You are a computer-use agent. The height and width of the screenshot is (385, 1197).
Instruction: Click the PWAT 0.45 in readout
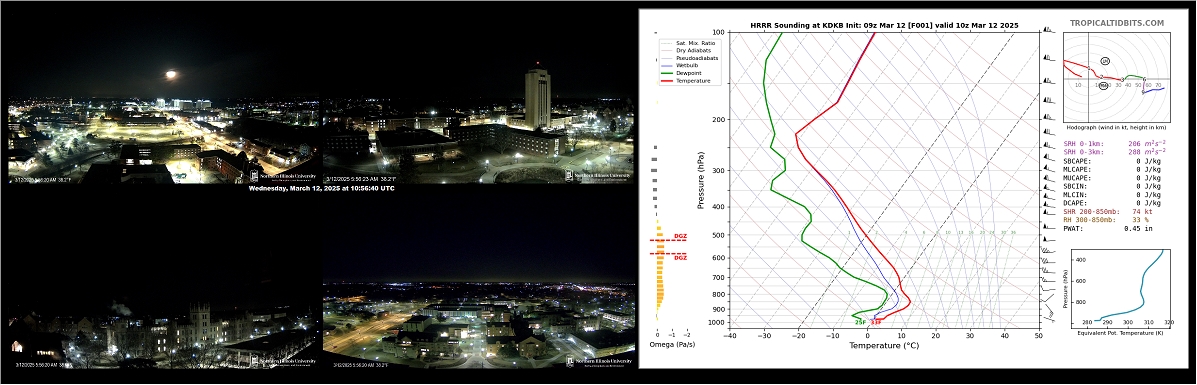(1105, 228)
